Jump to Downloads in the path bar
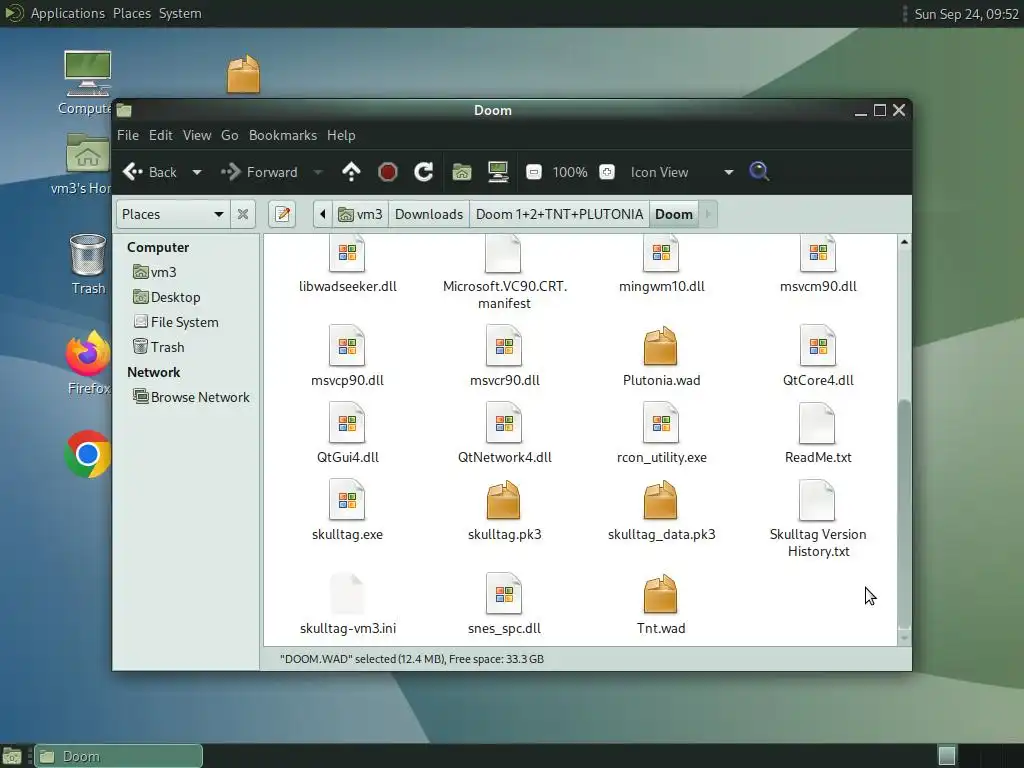Image resolution: width=1024 pixels, height=768 pixels. (429, 214)
